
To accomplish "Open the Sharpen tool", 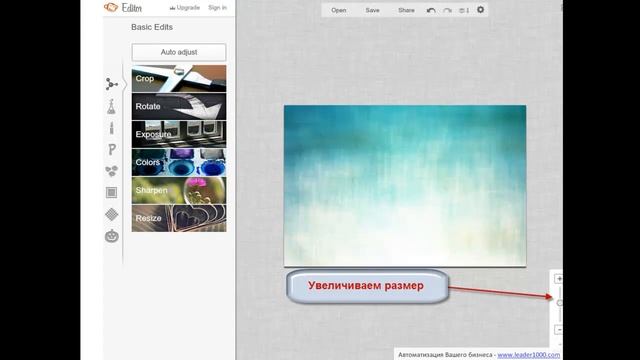I will [179, 190].
